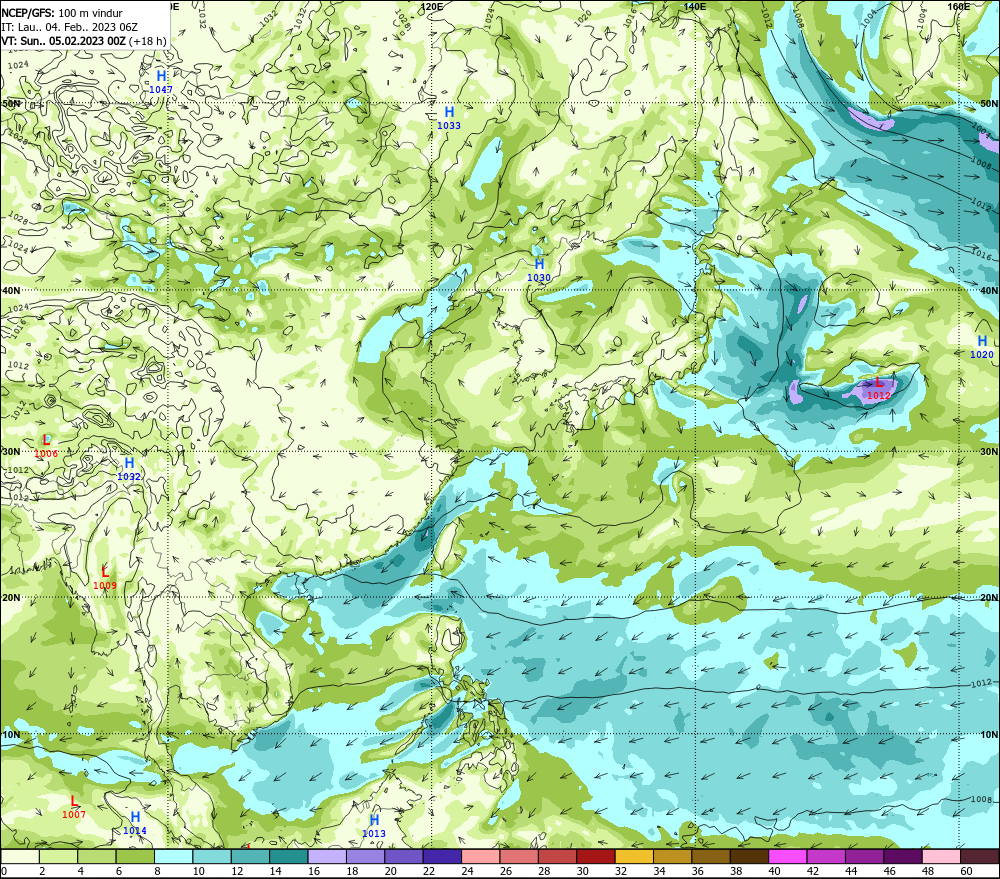This screenshot has width=1000, height=879.
Task: Pick the olive green 6–8 legend swatch
Action: tap(135, 856)
